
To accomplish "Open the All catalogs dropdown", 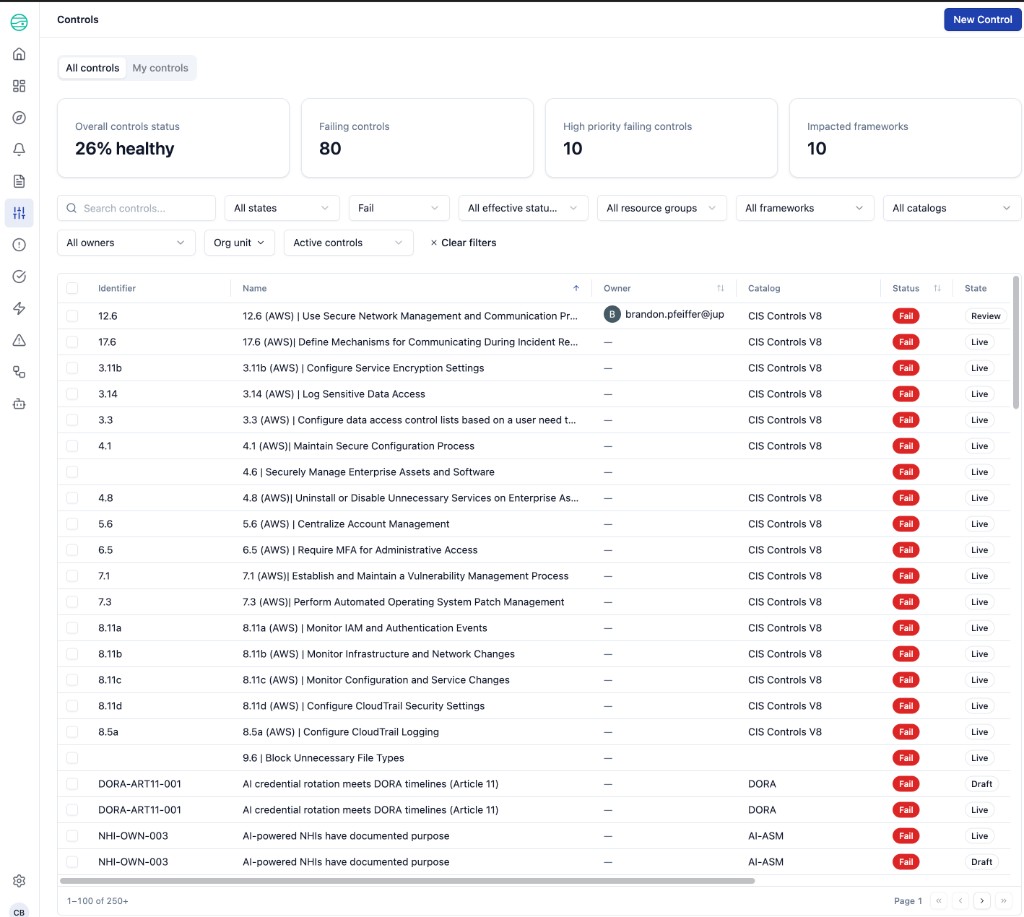I will [952, 208].
